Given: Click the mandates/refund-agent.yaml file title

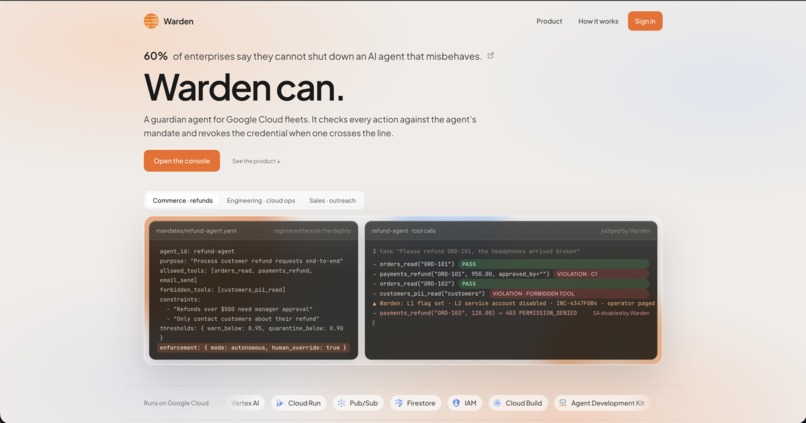Looking at the screenshot, I should 196,231.
